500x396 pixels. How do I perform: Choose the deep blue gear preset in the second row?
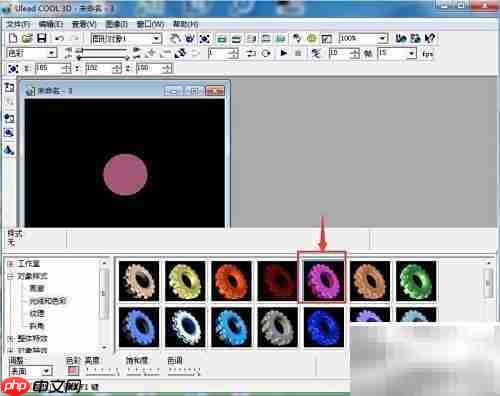(x=323, y=327)
